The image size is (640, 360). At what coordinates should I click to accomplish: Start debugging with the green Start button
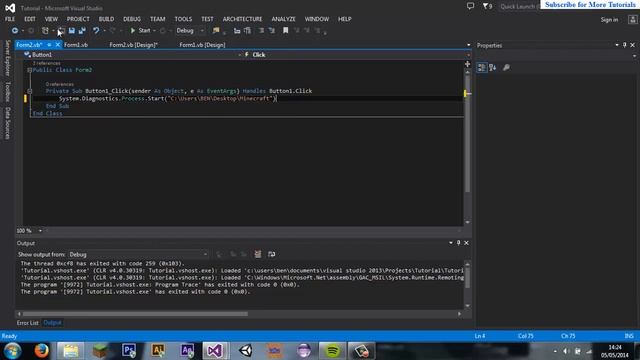tap(140, 31)
